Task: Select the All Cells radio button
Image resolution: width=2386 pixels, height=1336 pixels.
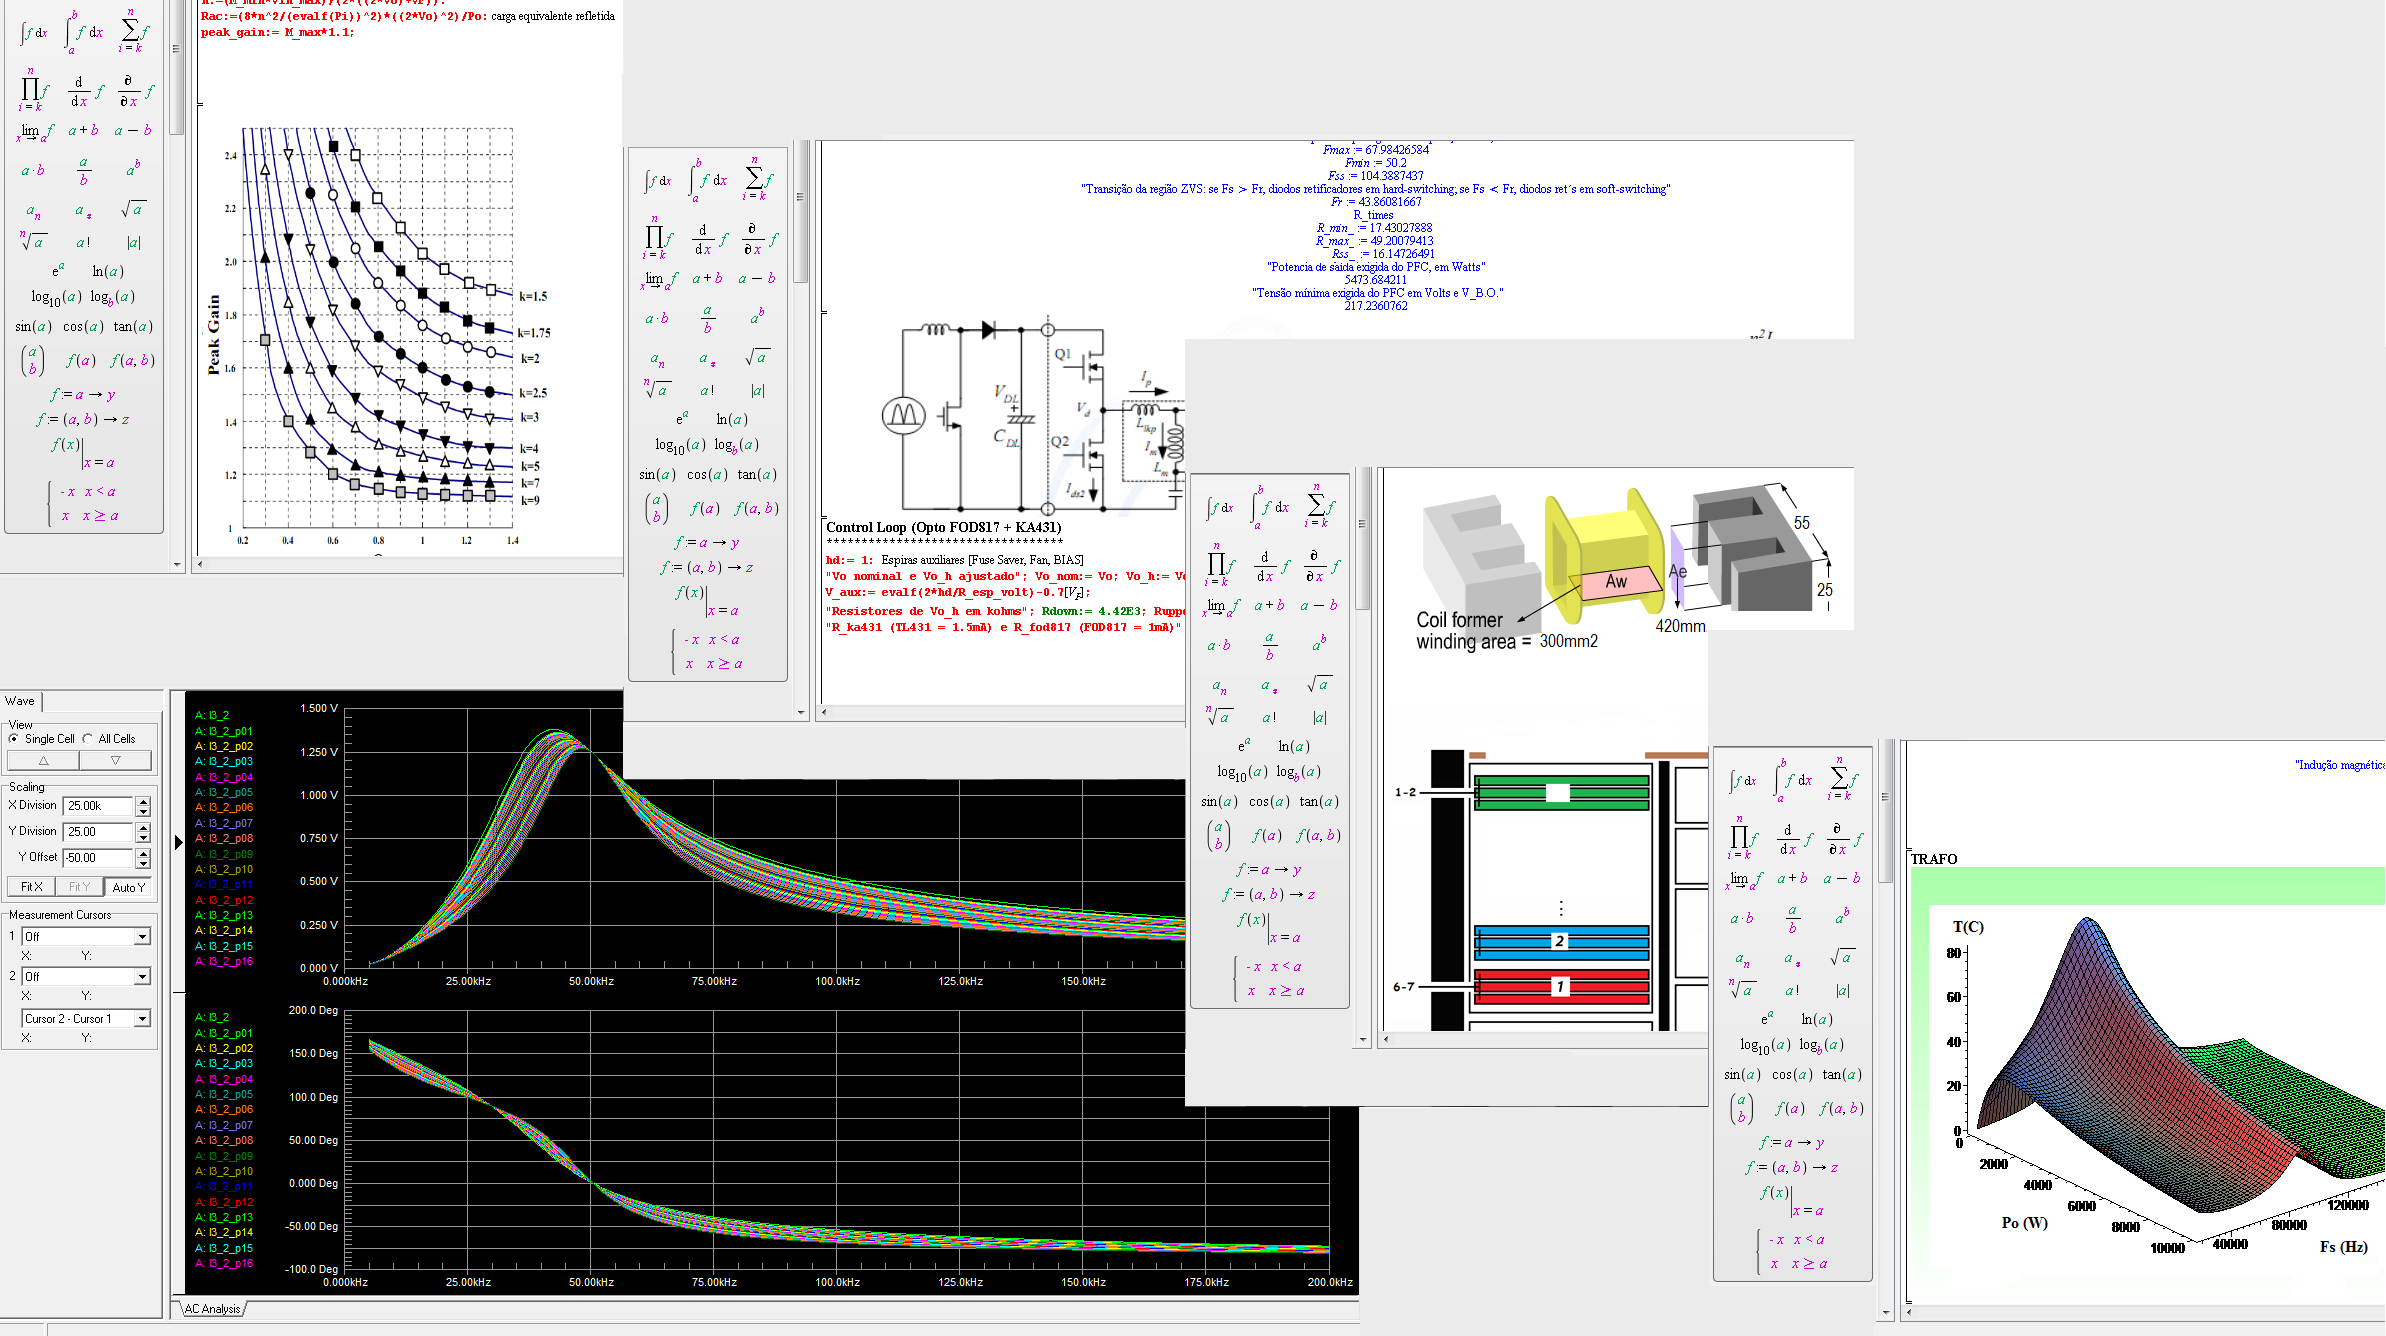Action: click(88, 739)
